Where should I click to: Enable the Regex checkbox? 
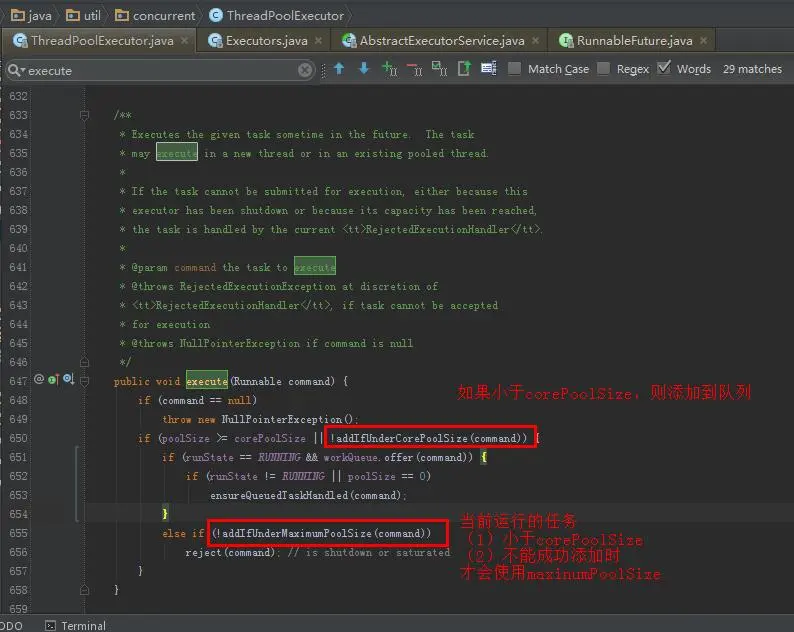pos(603,68)
